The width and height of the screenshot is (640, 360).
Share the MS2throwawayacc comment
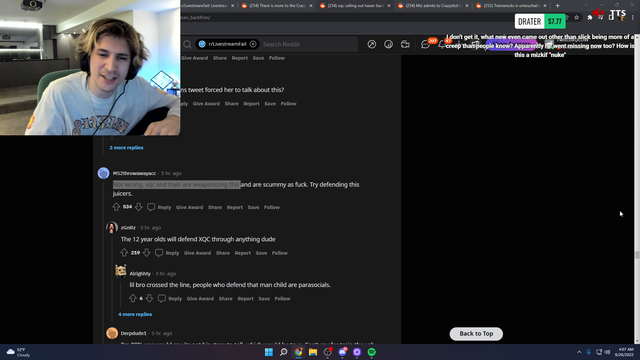point(215,207)
